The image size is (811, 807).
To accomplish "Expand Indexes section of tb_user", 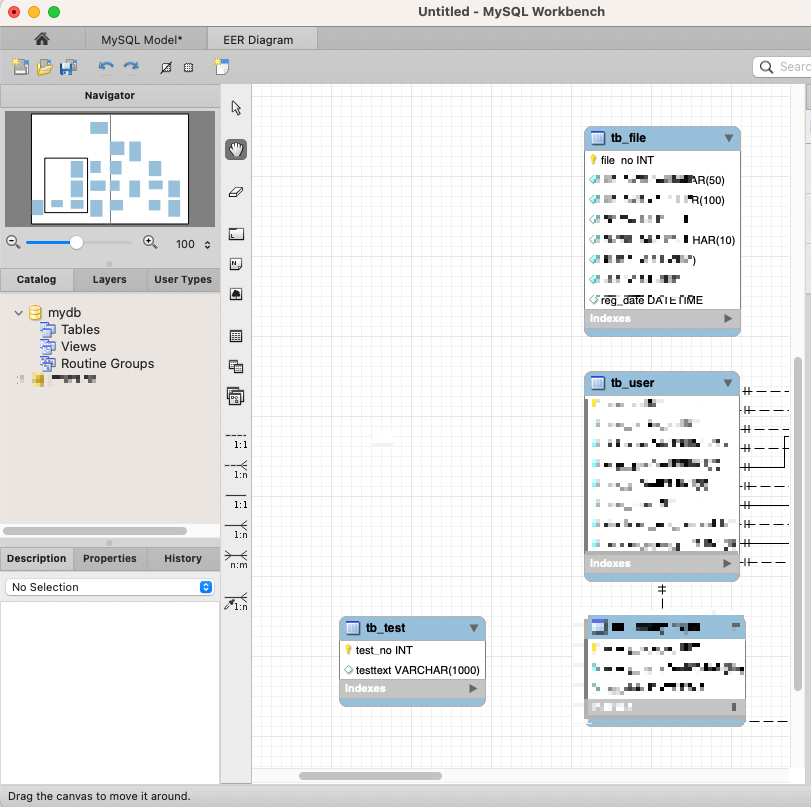I will (x=727, y=563).
